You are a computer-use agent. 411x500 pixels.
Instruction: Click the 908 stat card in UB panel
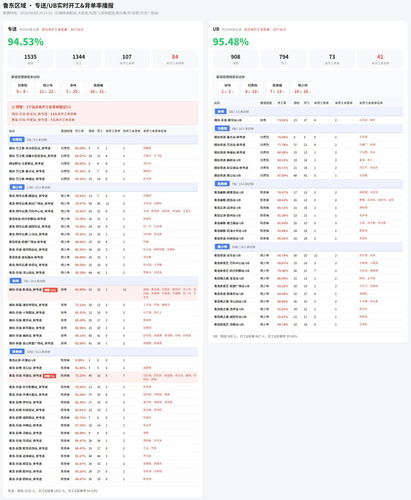tap(235, 59)
